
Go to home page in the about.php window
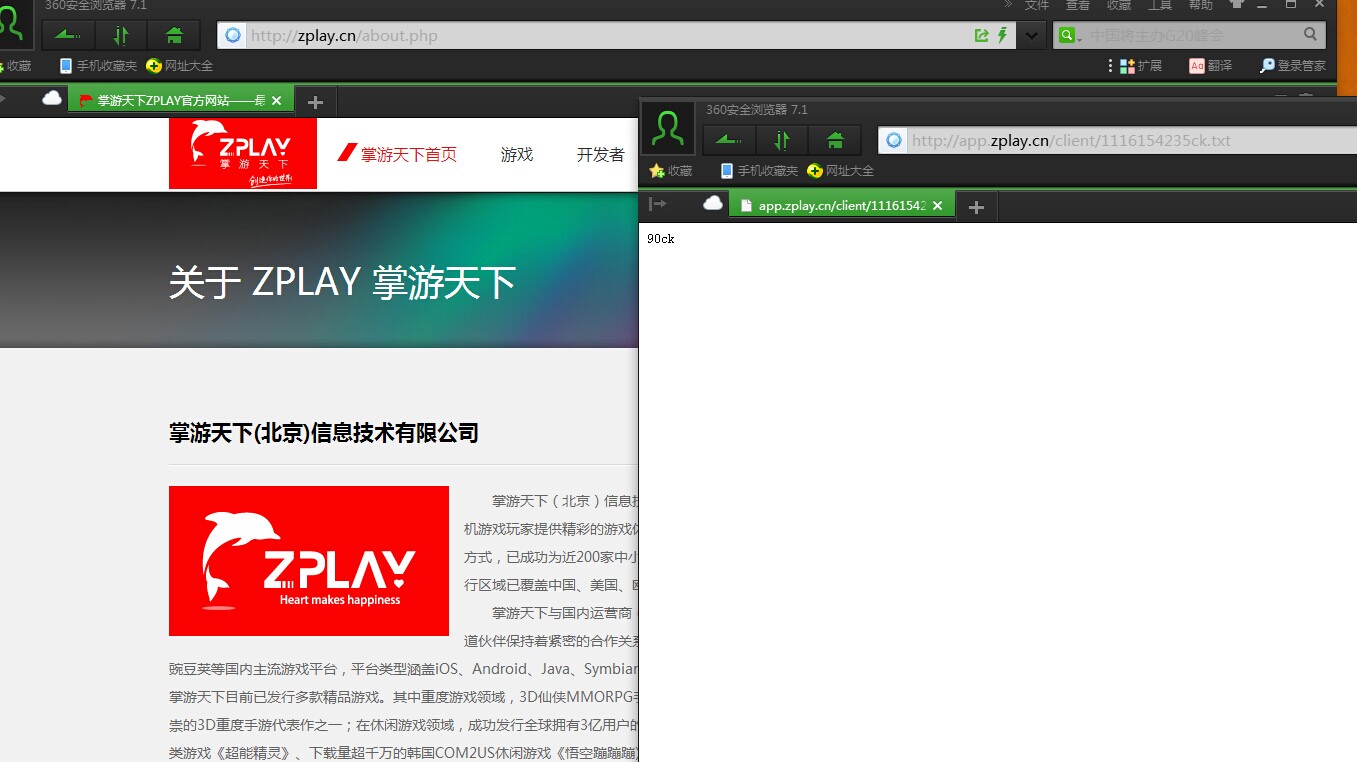pos(174,35)
